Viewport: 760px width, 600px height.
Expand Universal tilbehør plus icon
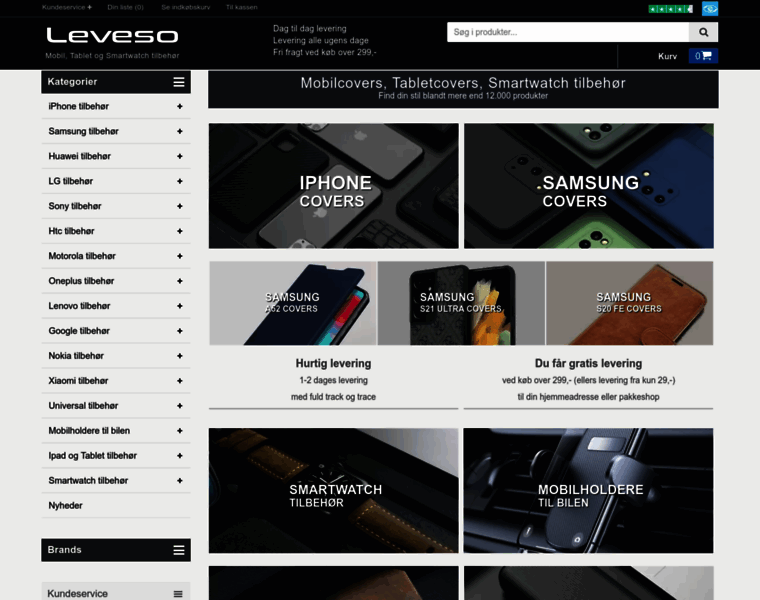180,406
